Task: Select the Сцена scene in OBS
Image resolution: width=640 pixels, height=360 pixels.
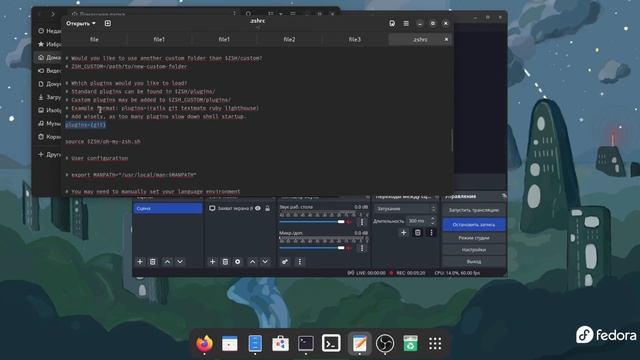Action: (x=168, y=208)
